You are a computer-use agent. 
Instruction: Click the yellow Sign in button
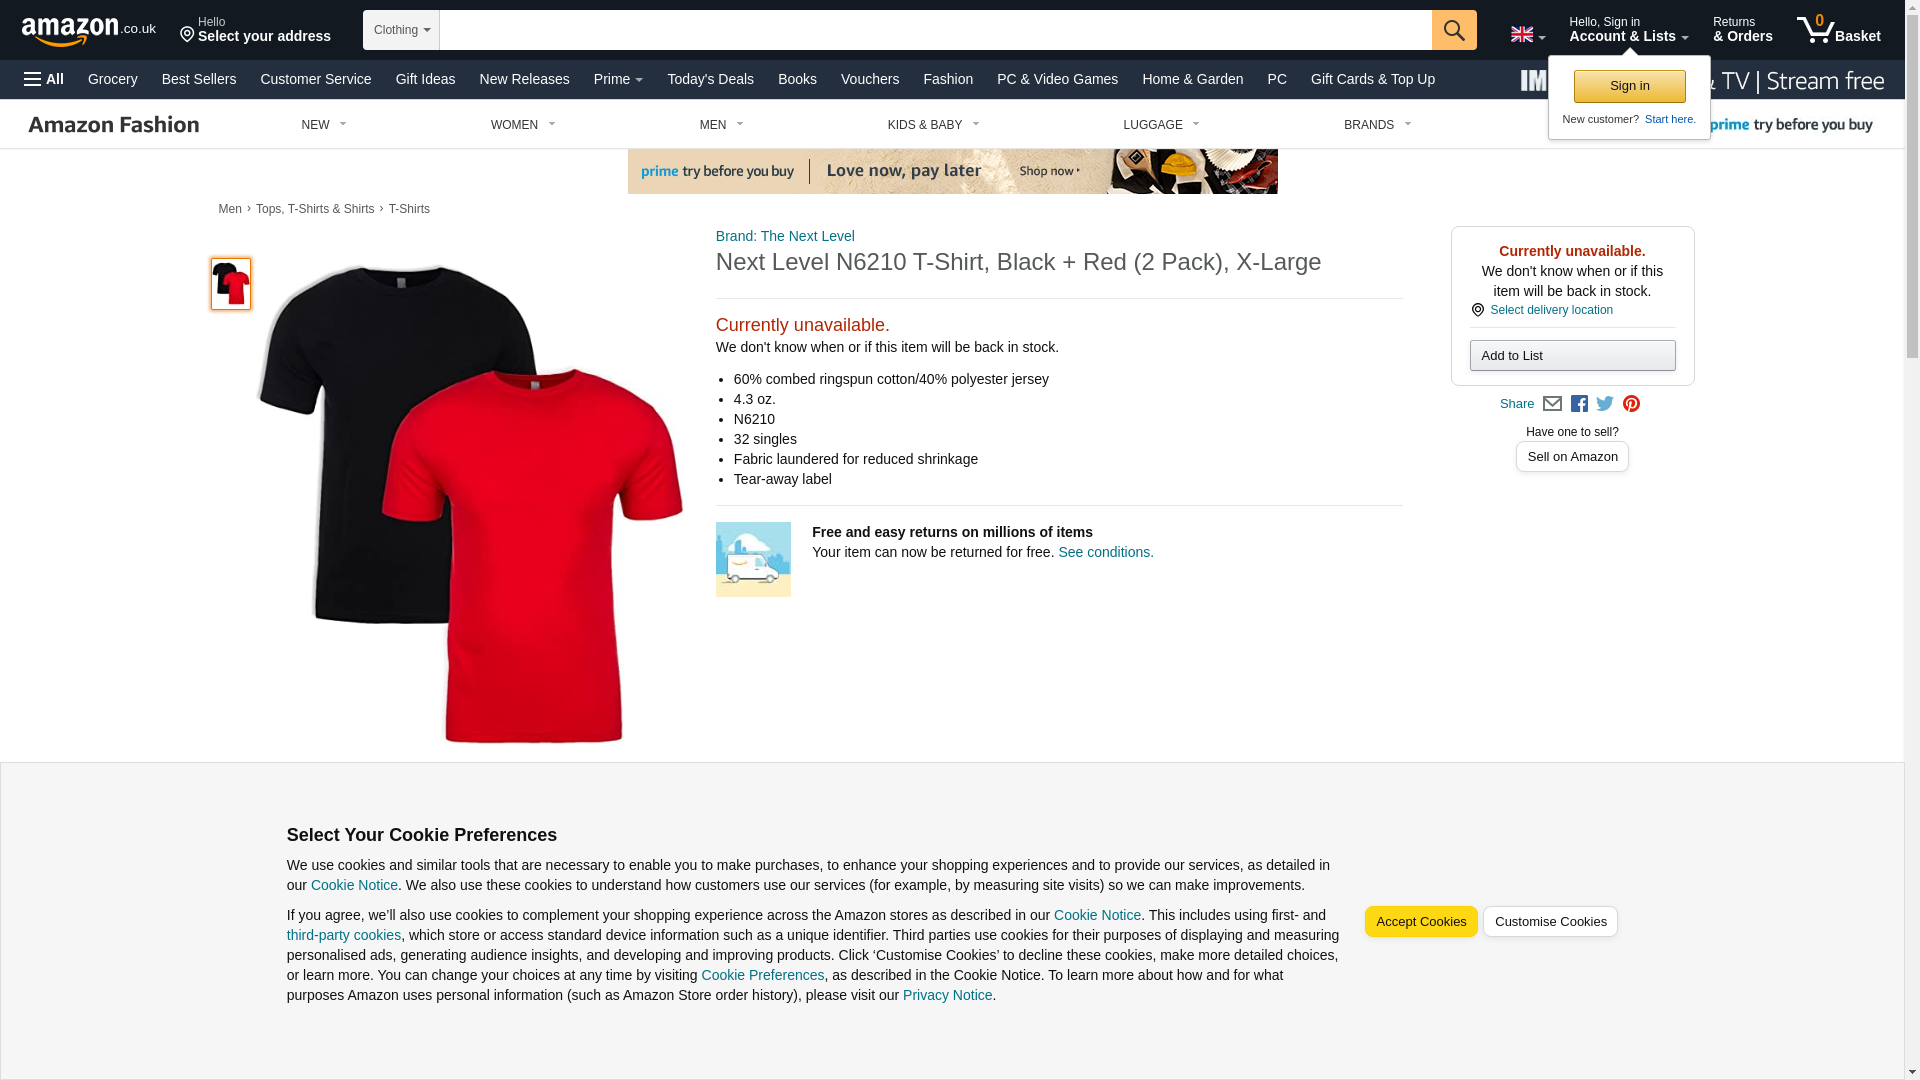point(1629,86)
